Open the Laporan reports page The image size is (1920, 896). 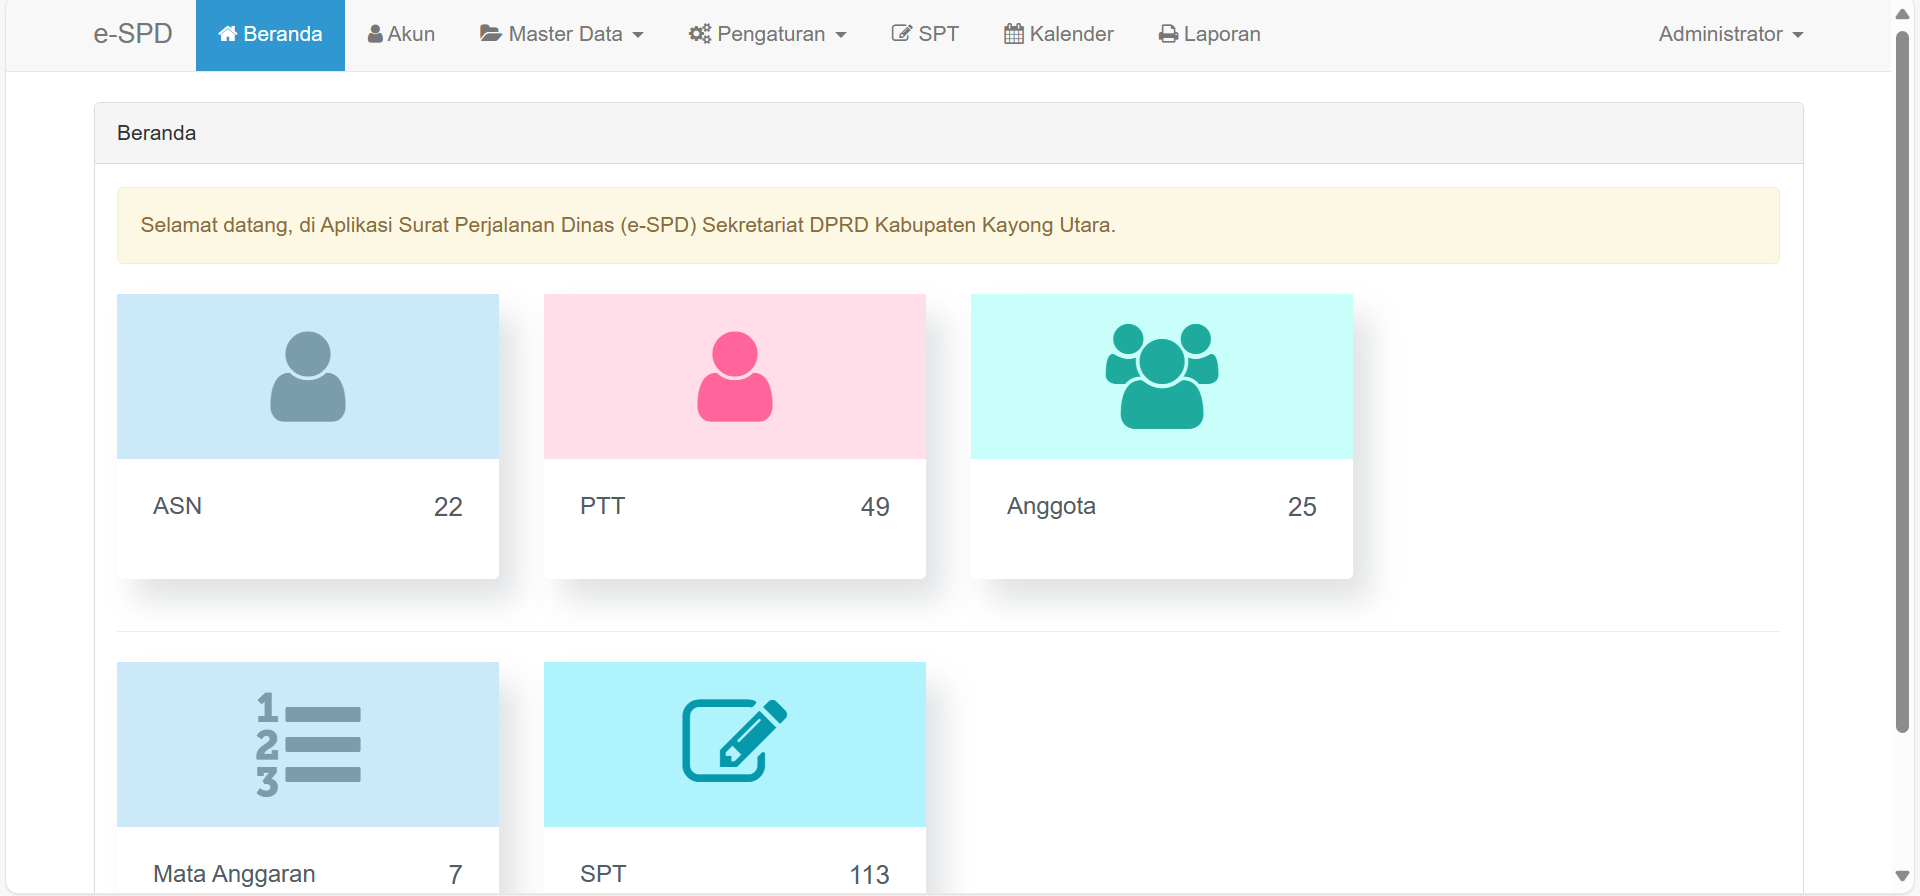pos(1209,35)
